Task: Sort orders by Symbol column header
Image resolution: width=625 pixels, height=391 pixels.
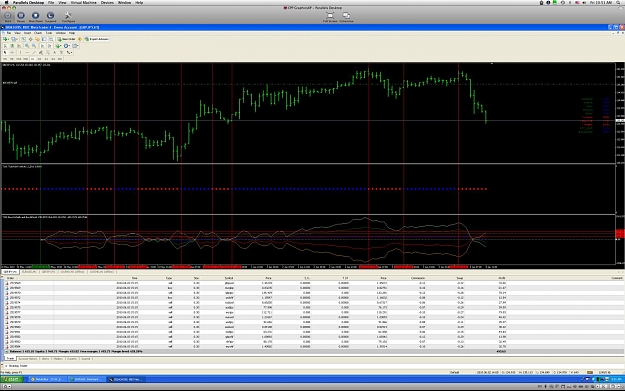Action: click(228, 278)
